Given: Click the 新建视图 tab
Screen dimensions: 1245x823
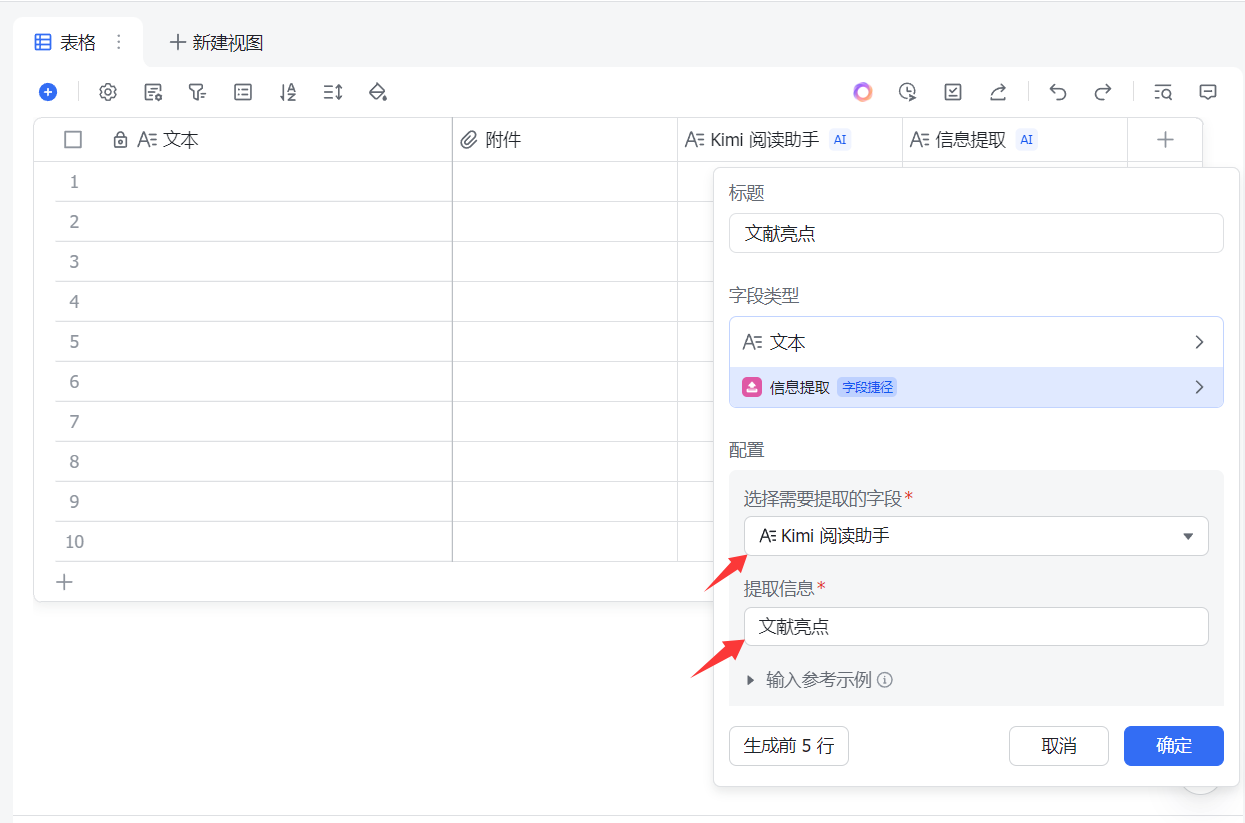Looking at the screenshot, I should (x=217, y=42).
